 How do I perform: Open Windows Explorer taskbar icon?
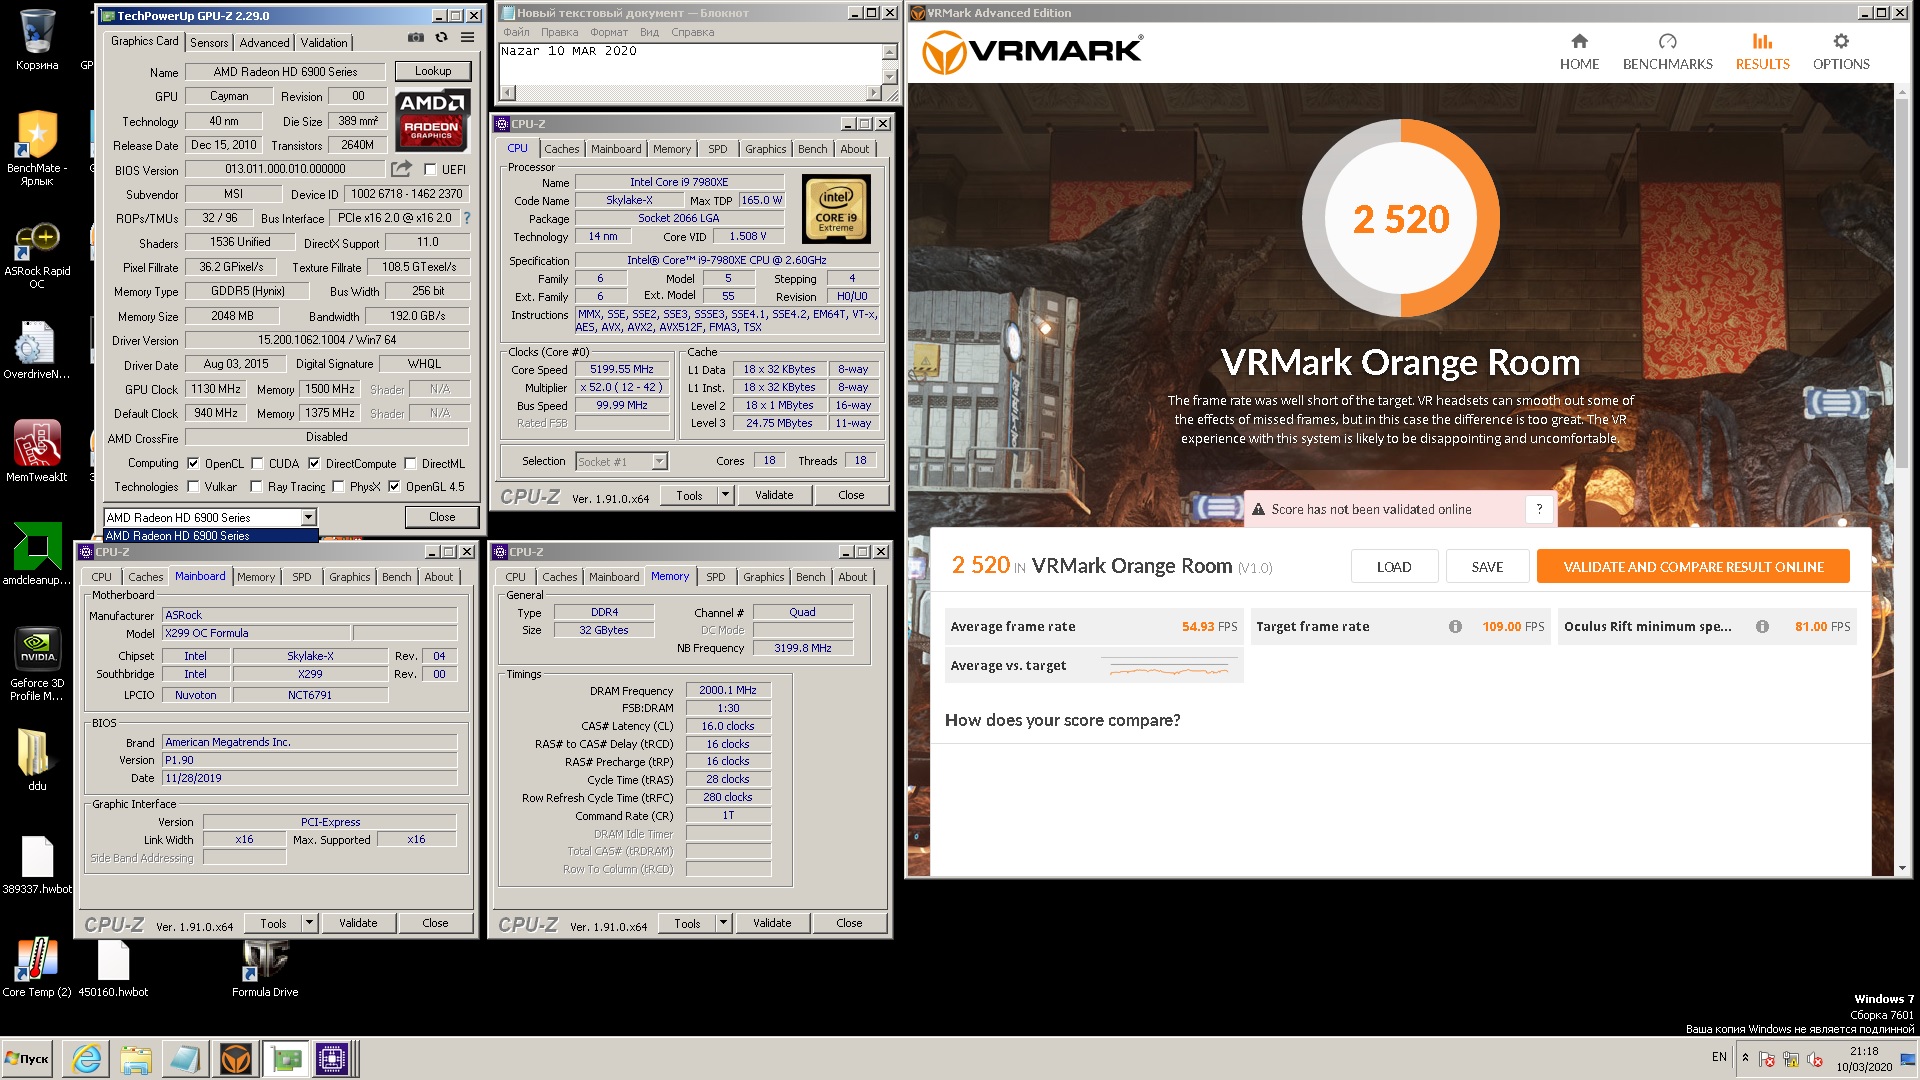coord(136,1058)
